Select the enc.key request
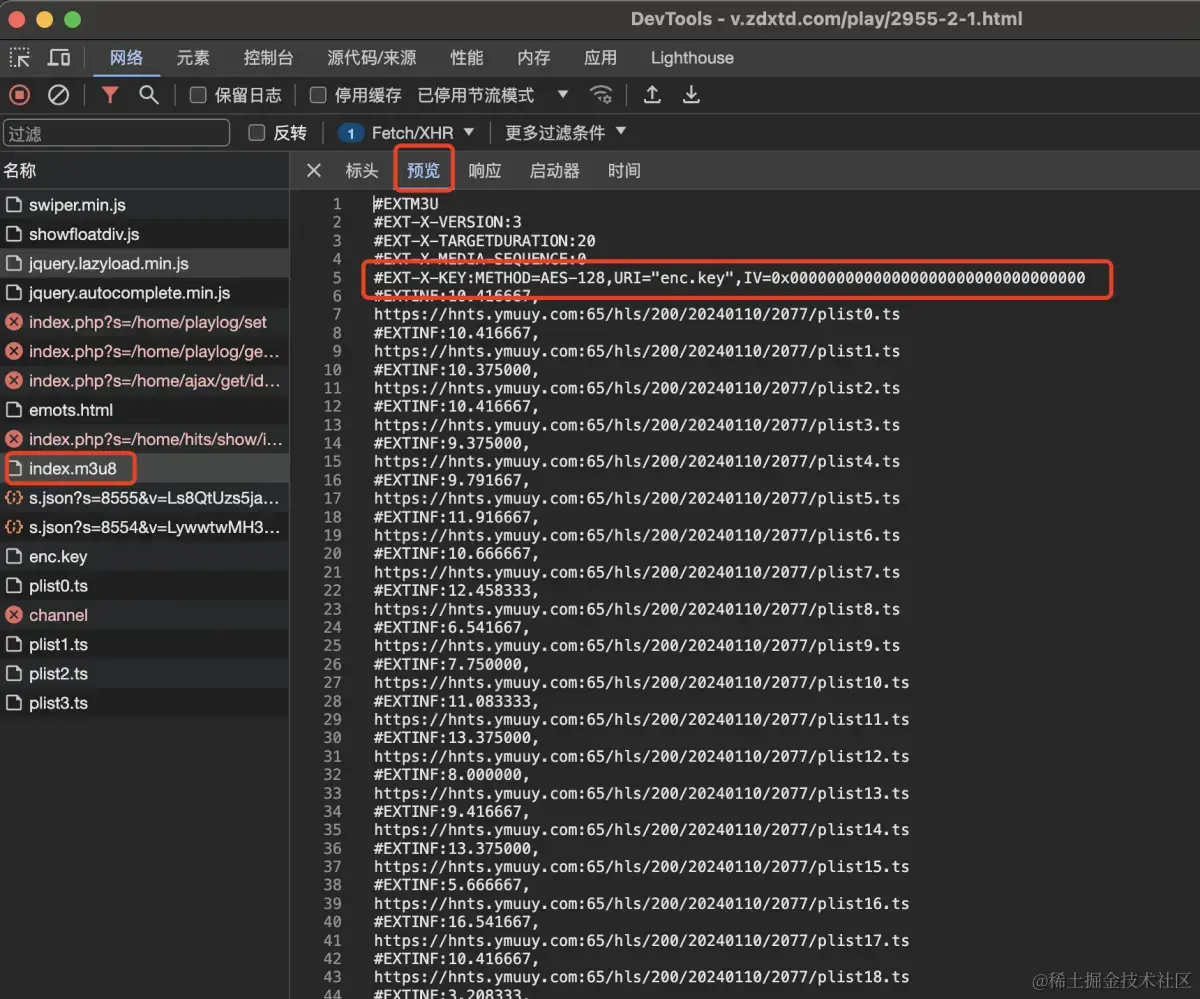This screenshot has width=1200, height=999. click(144, 556)
